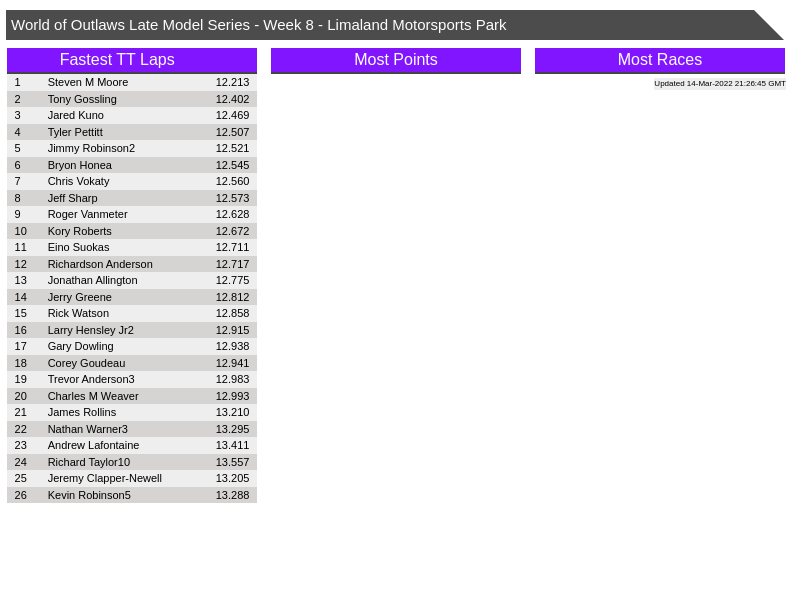Select Larry Hensley Jr2 row
This screenshot has width=800, height=600.
[90, 330]
